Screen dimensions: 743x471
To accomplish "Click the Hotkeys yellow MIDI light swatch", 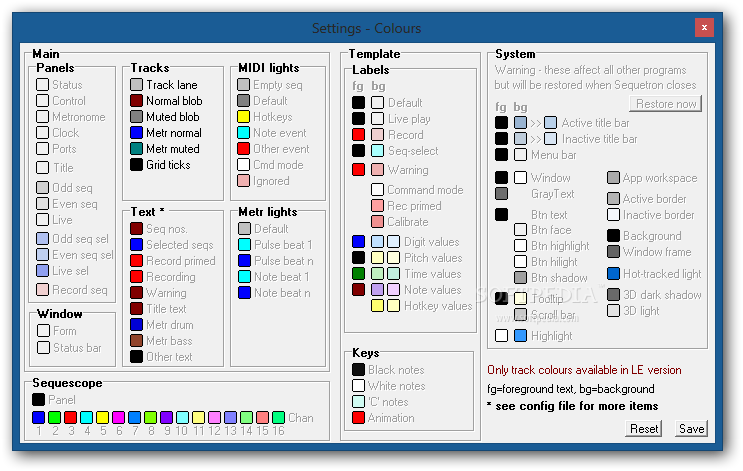I will [x=244, y=117].
